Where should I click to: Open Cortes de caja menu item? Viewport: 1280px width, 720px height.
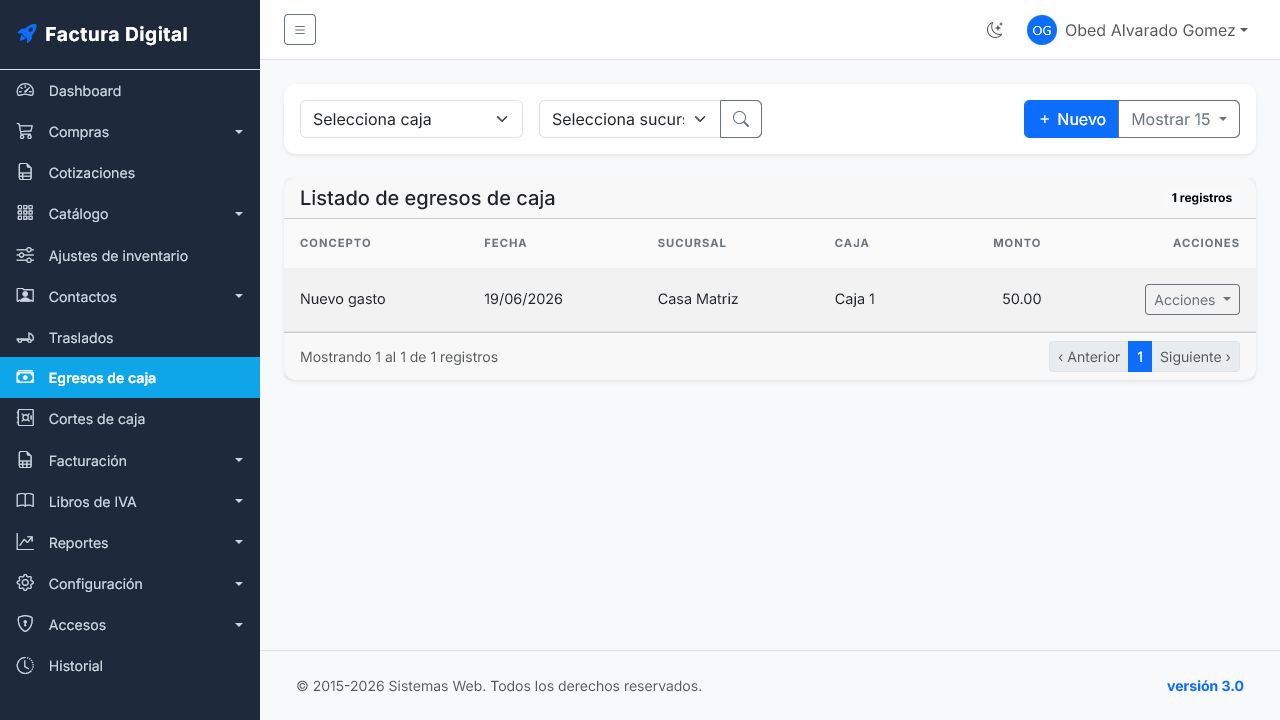pyautogui.click(x=130, y=419)
